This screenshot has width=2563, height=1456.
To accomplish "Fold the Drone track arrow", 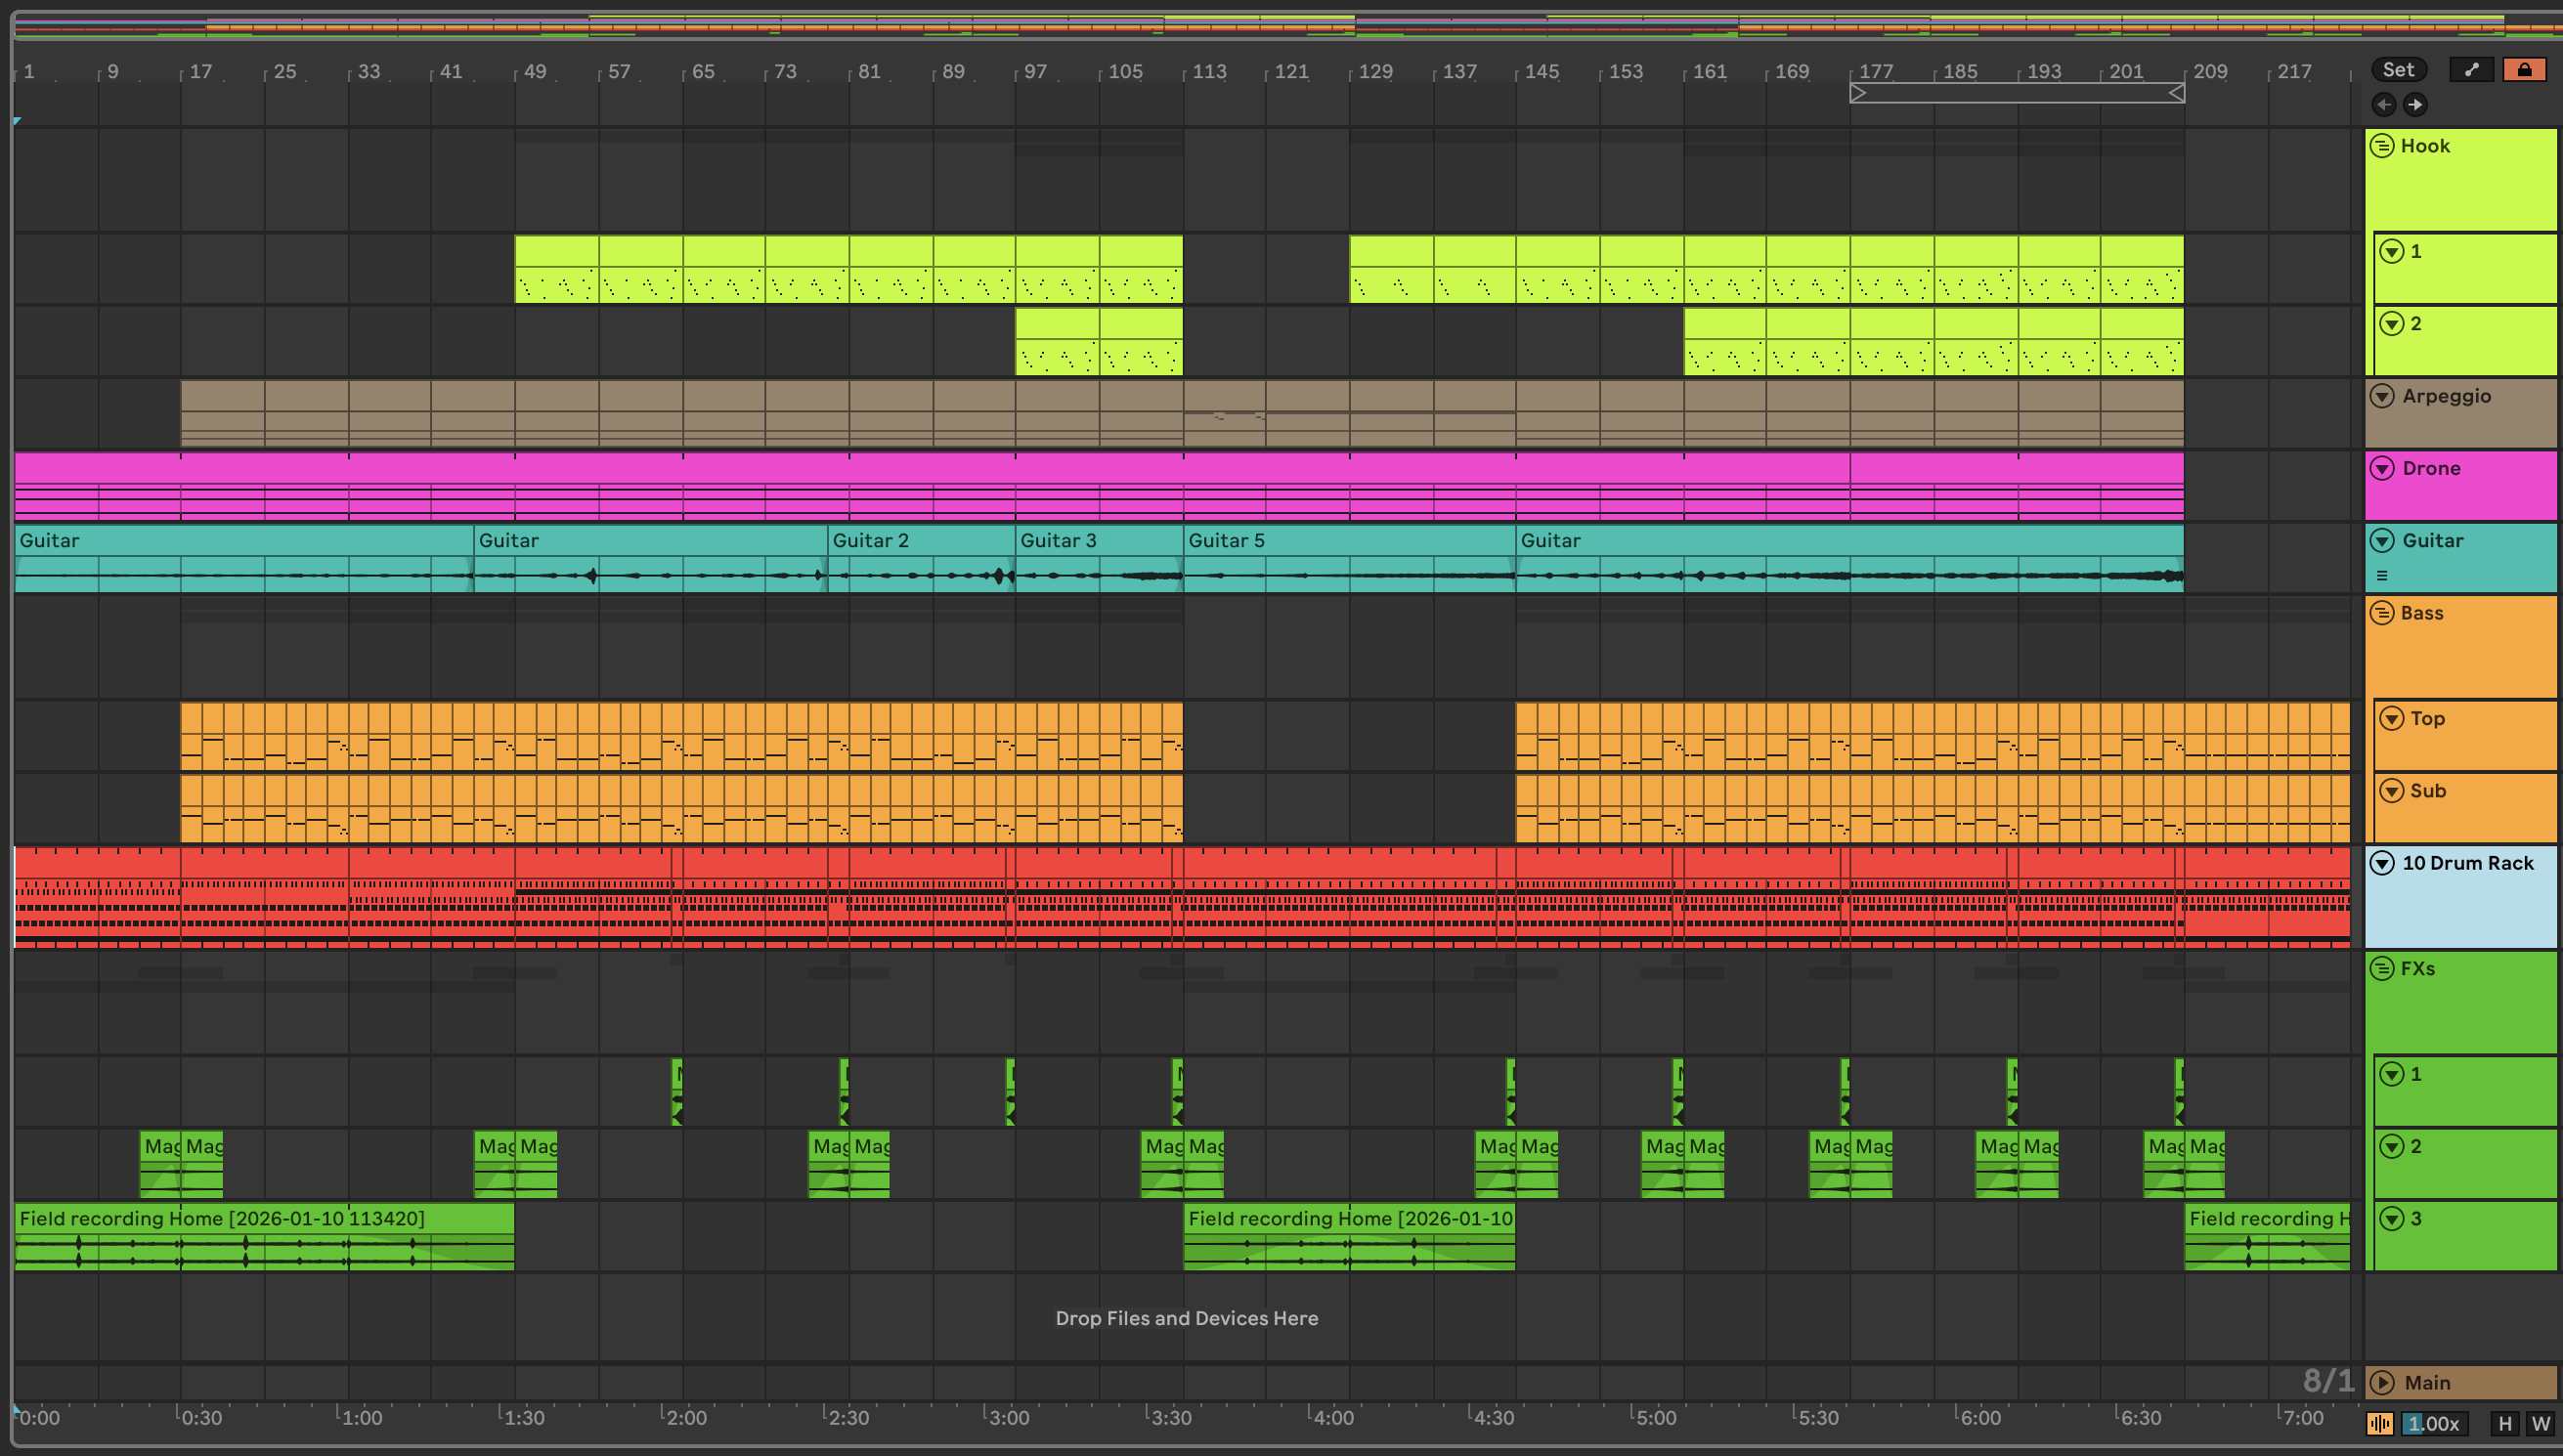I will click(2383, 468).
